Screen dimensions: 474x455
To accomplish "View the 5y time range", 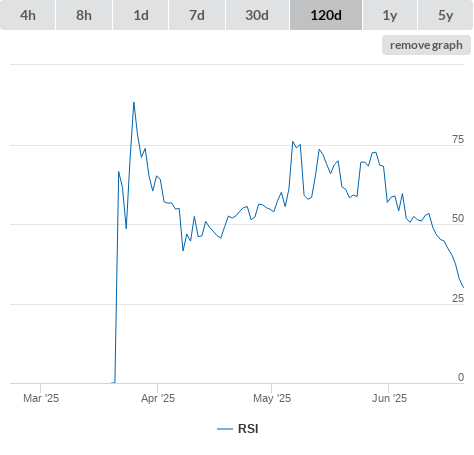I will (x=446, y=15).
